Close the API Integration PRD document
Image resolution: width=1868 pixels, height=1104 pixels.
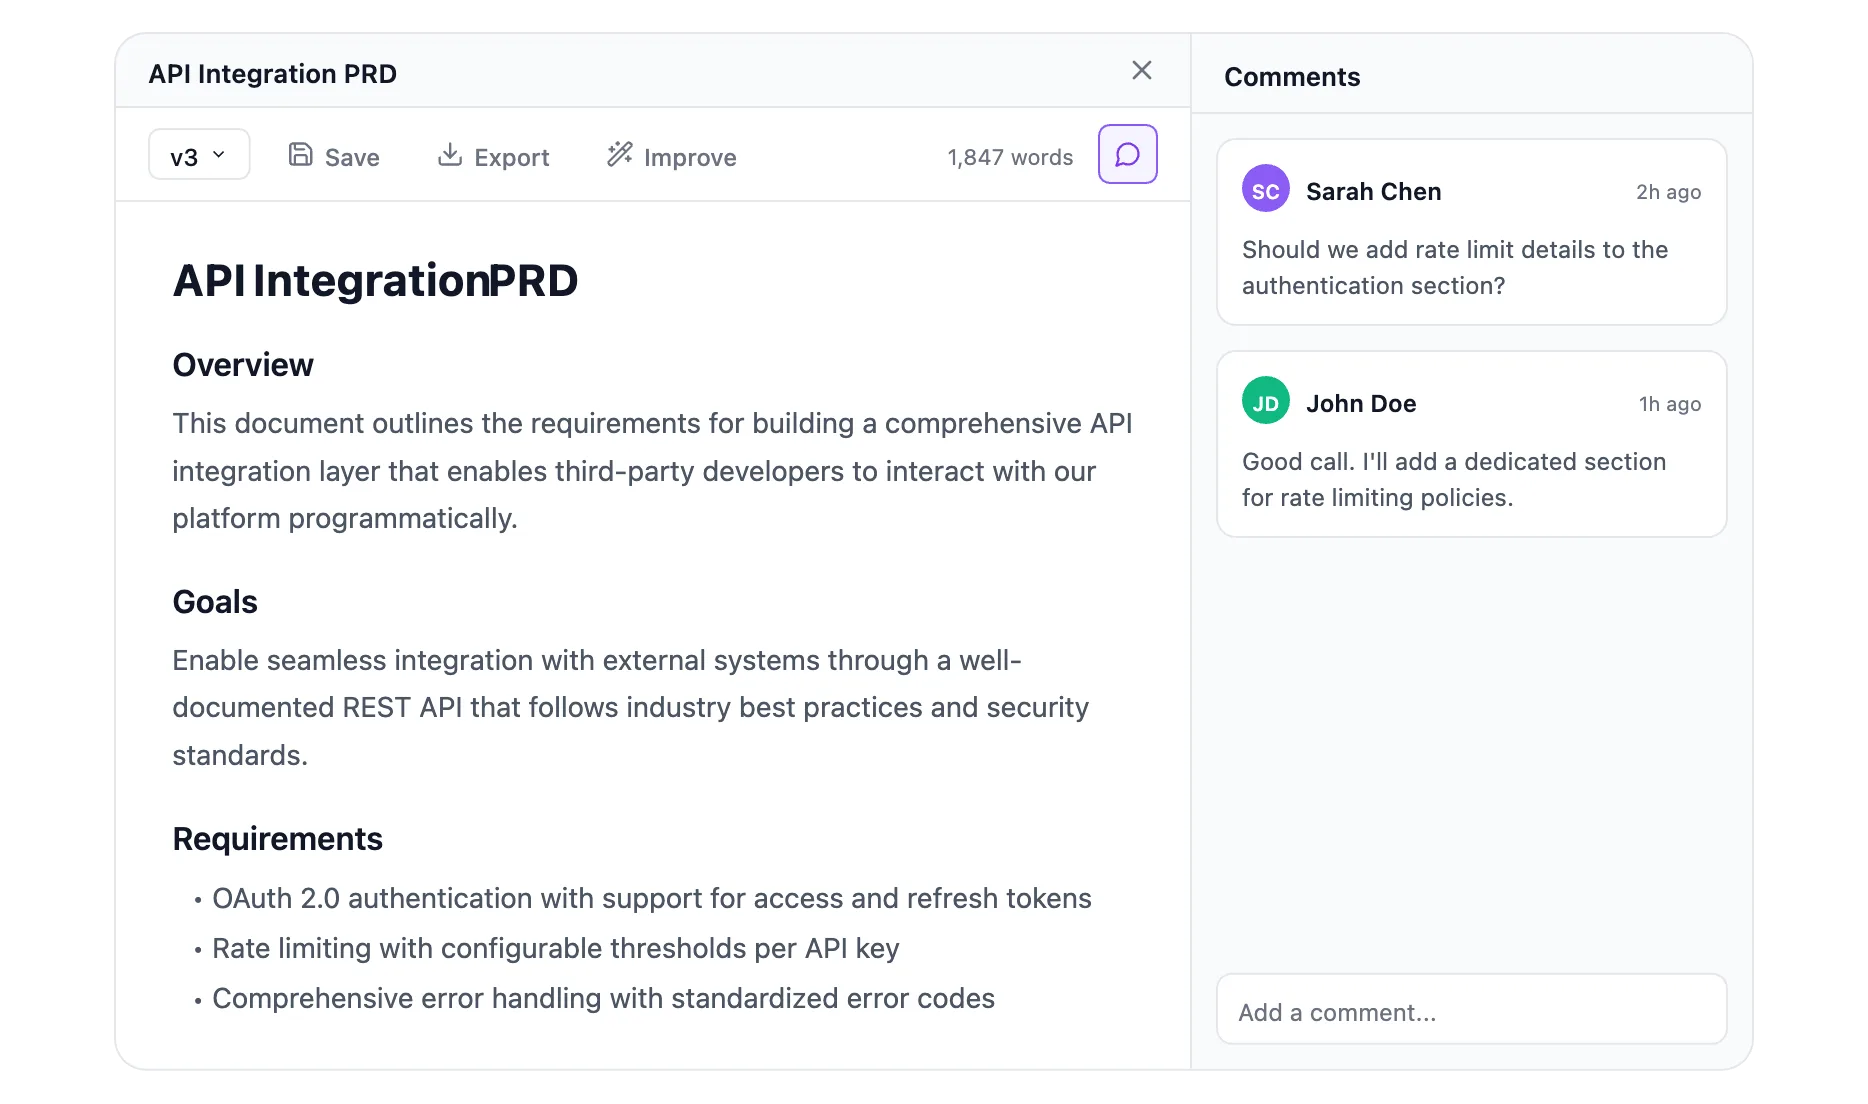point(1141,70)
